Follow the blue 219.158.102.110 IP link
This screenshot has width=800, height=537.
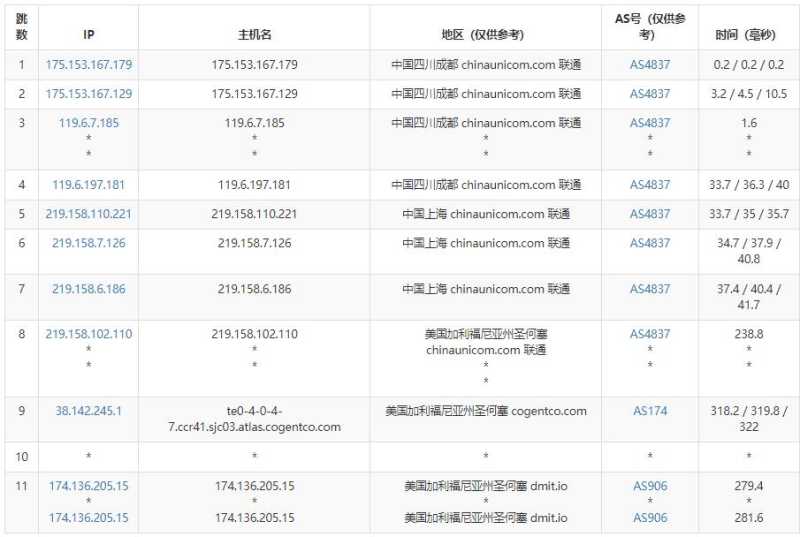click(89, 334)
